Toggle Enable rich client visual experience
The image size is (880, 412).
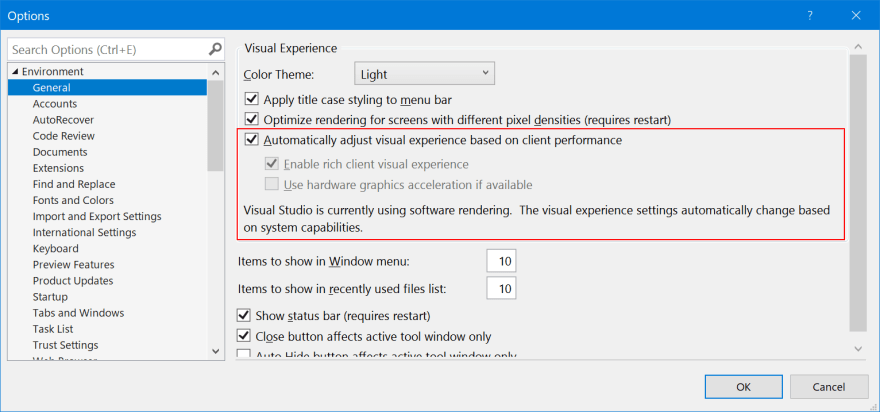(x=272, y=164)
